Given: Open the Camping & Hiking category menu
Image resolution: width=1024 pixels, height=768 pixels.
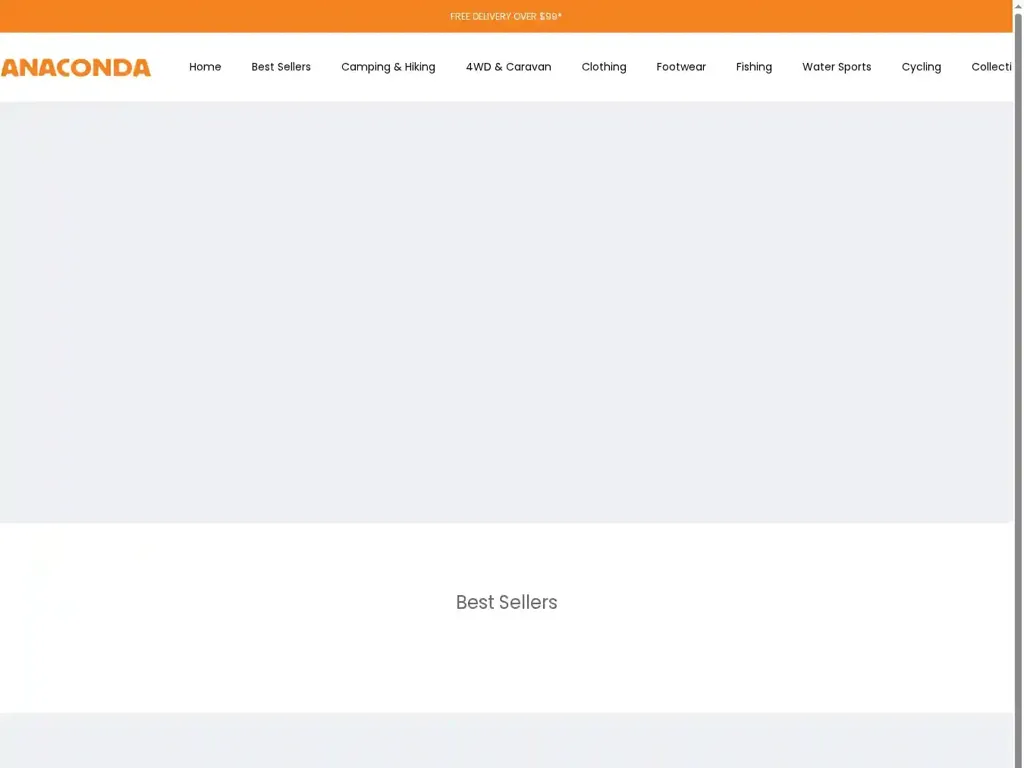Looking at the screenshot, I should pos(388,67).
